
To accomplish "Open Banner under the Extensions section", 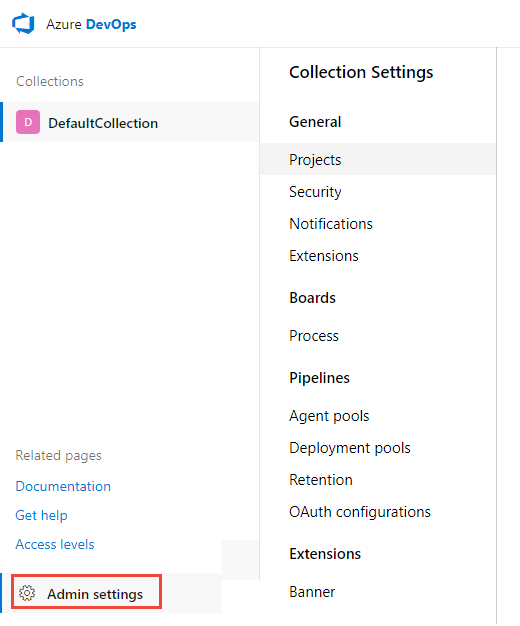I will point(312,592).
